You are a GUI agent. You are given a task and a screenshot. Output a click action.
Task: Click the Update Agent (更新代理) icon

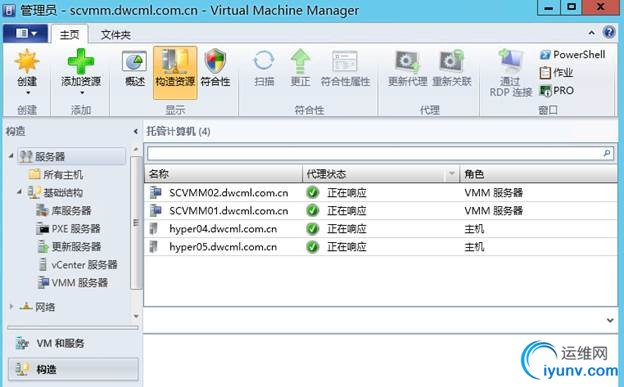[x=407, y=62]
